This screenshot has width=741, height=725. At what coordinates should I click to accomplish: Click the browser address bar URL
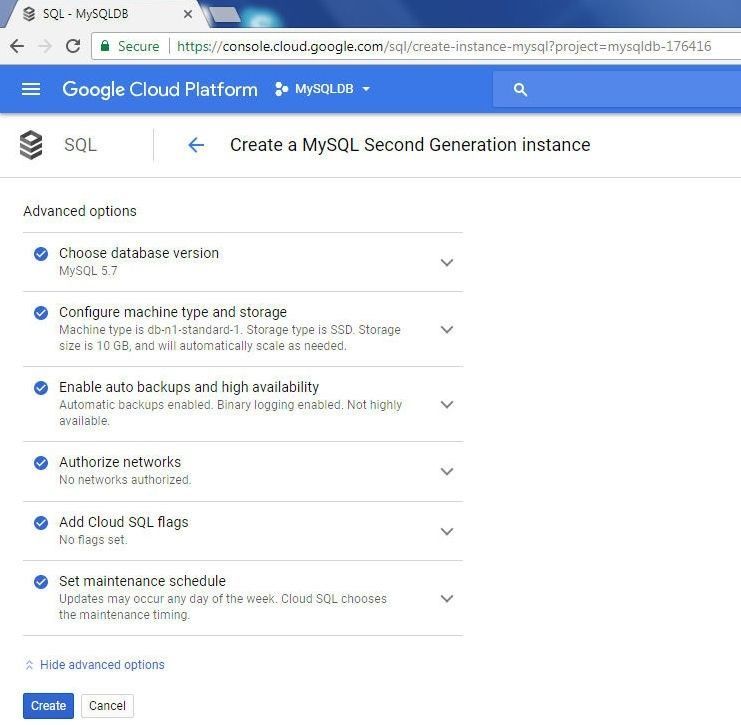tap(444, 46)
